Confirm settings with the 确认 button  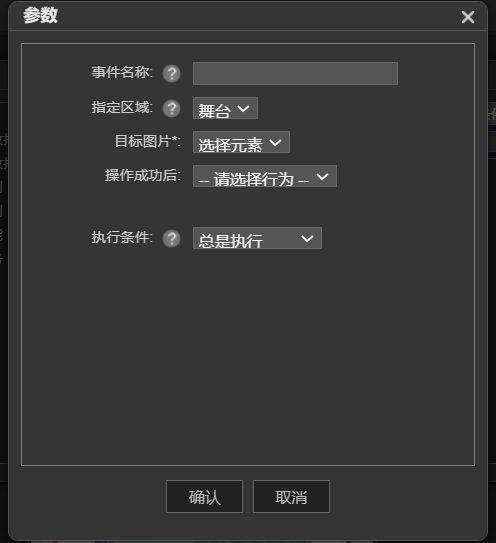204,497
